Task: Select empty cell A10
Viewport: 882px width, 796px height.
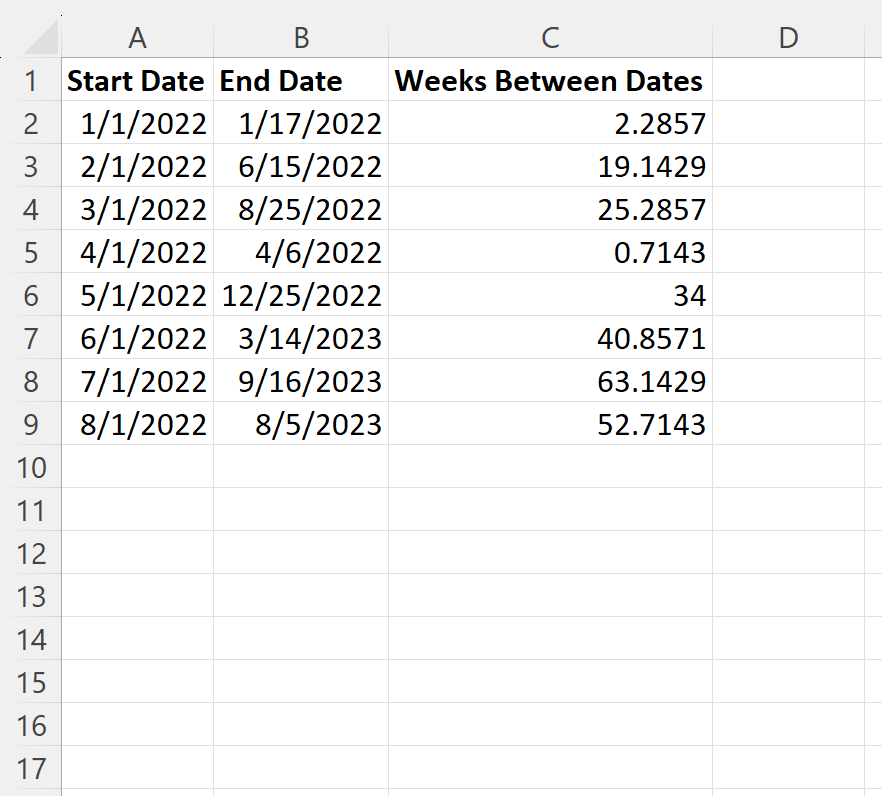Action: tap(137, 467)
